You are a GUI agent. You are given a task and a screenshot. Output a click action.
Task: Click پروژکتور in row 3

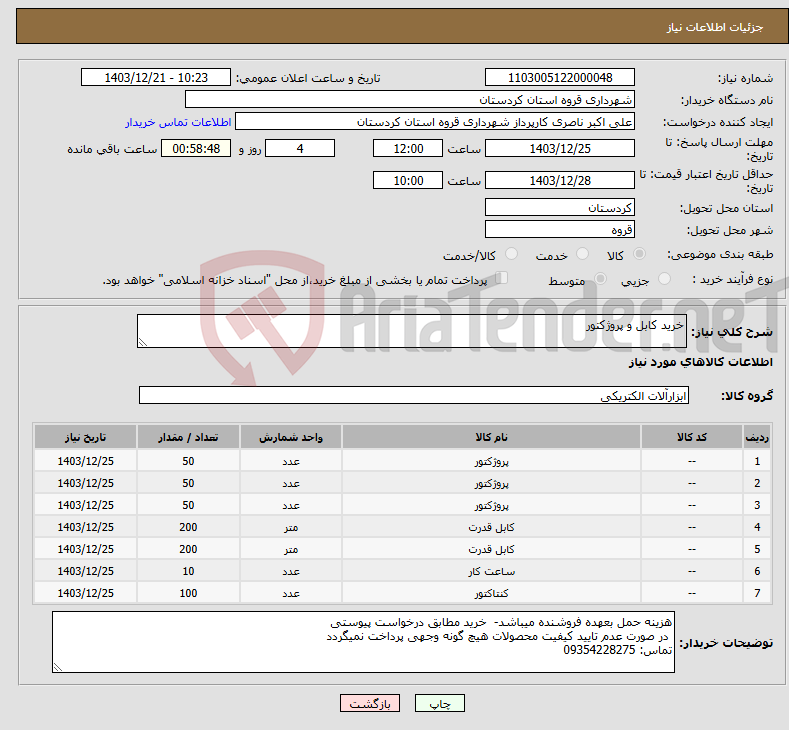coord(491,505)
